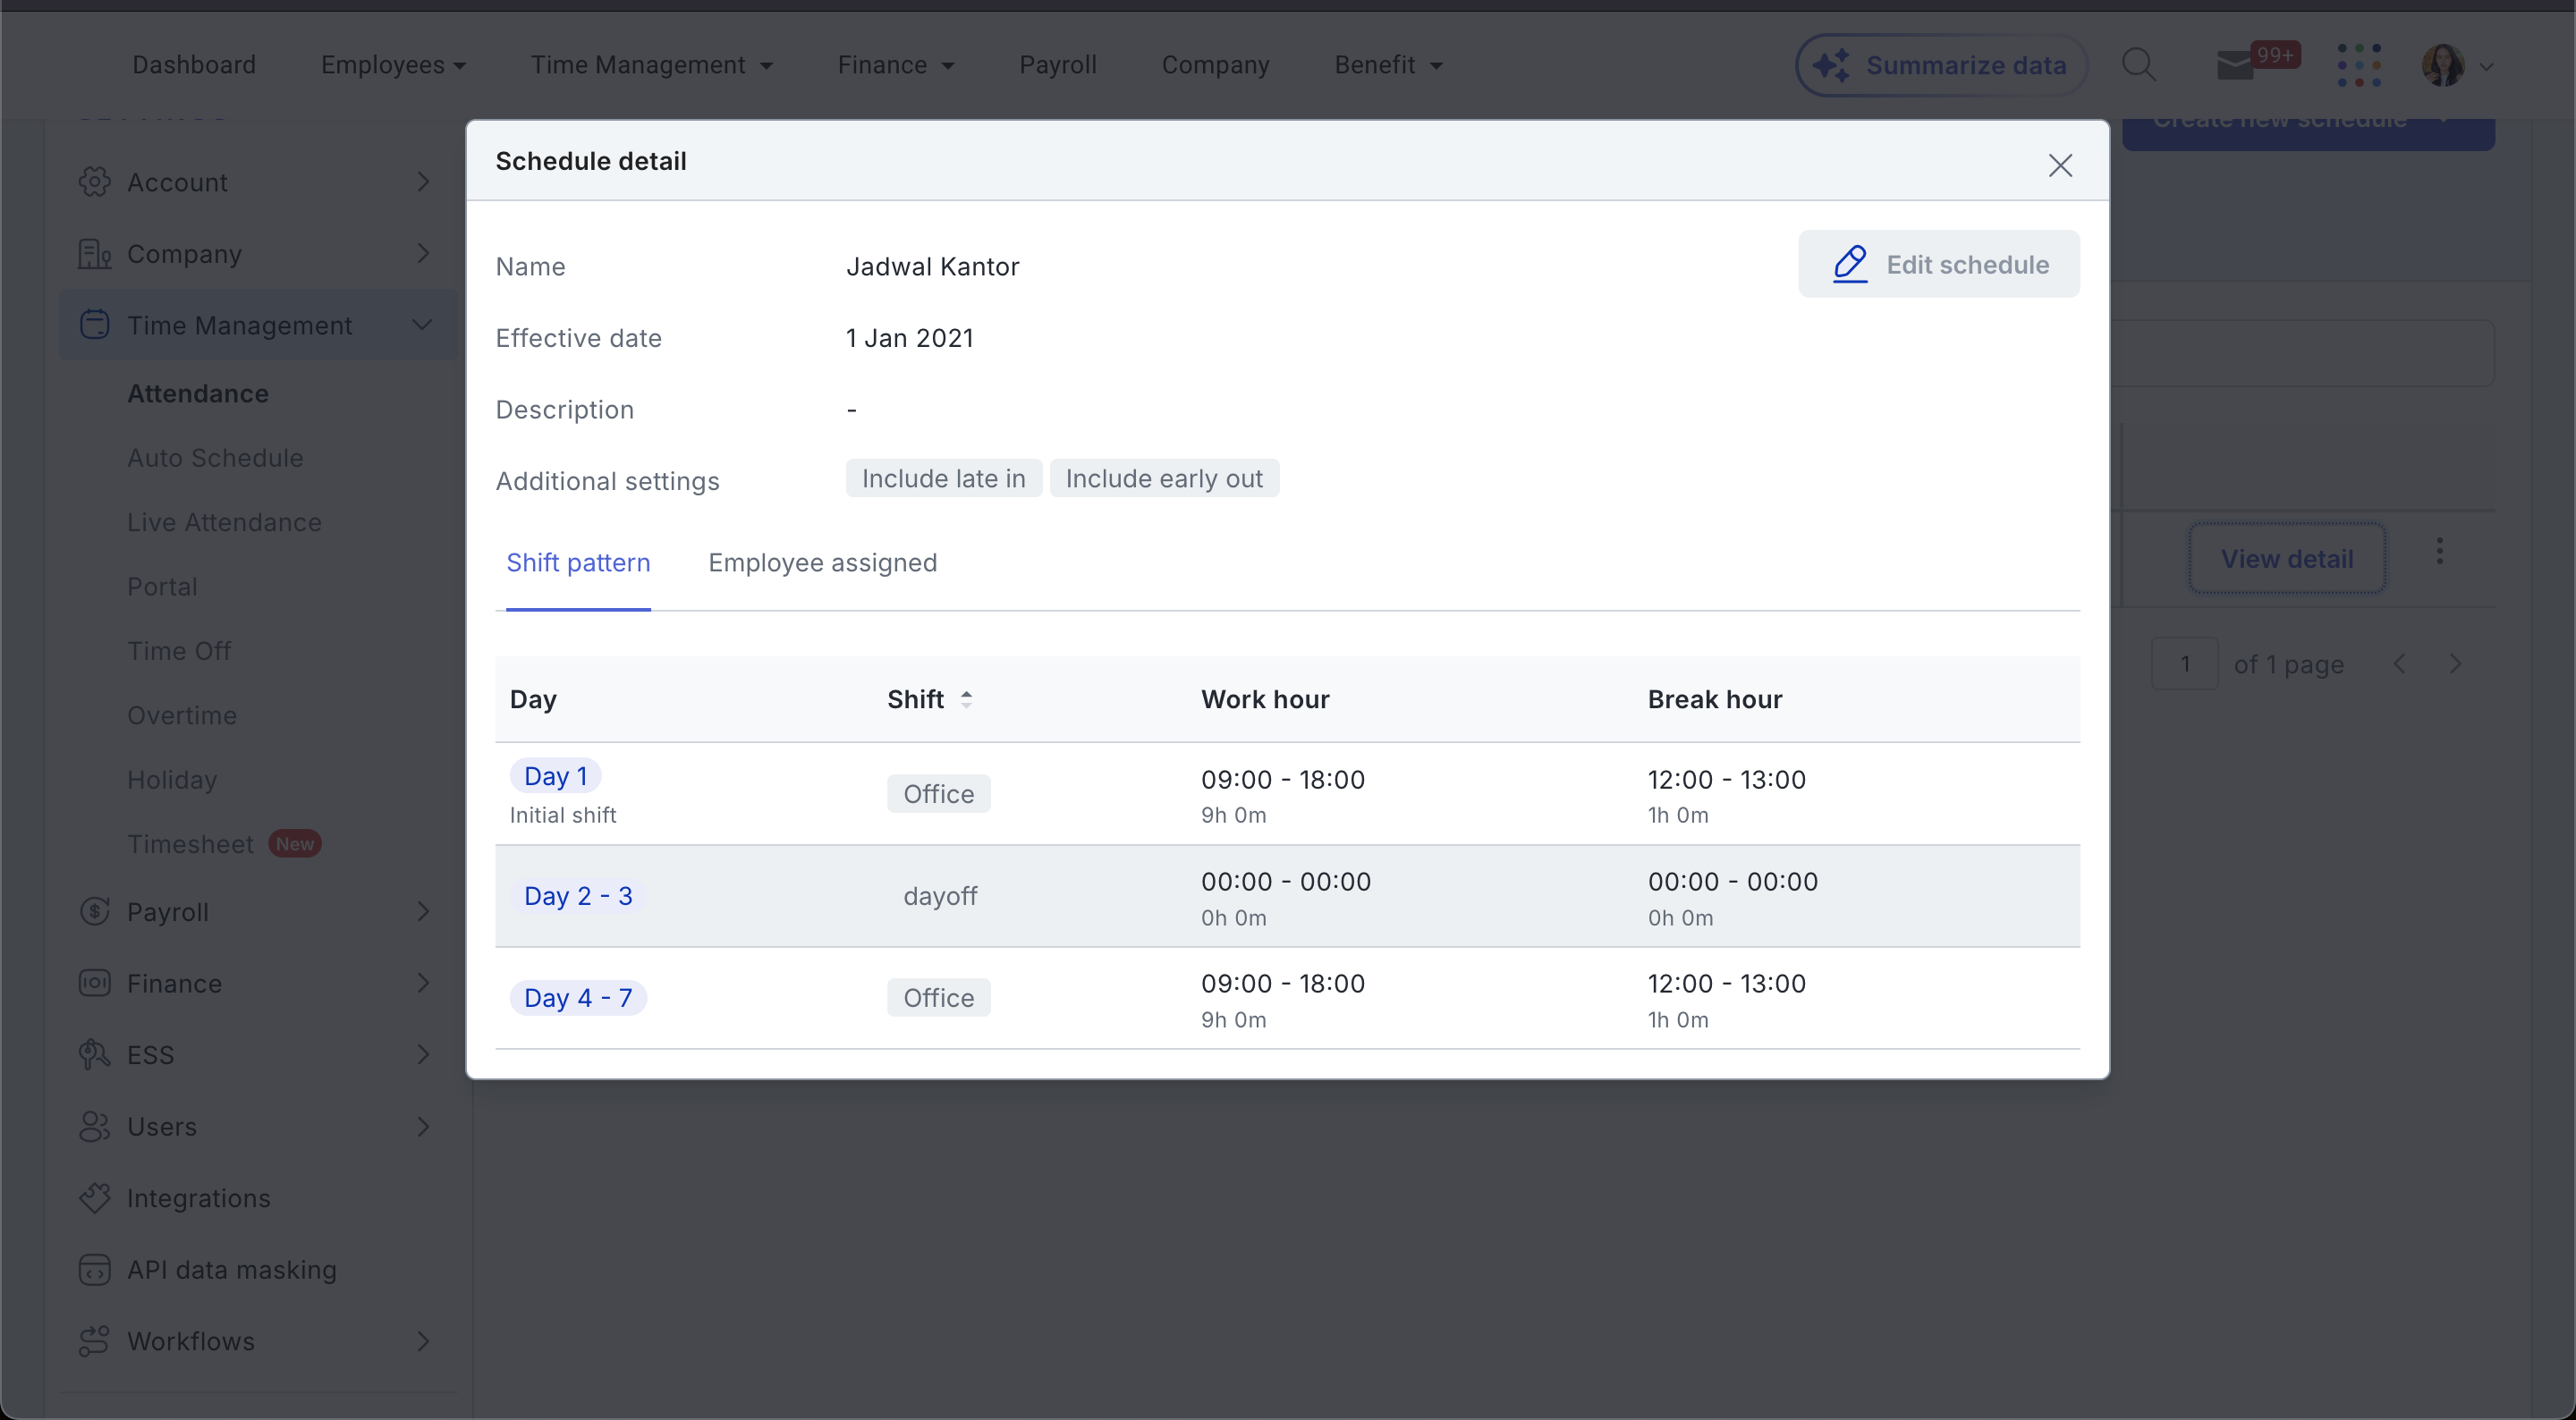Expand the sidebar Payroll chevron
This screenshot has height=1420, width=2576.
coord(423,912)
